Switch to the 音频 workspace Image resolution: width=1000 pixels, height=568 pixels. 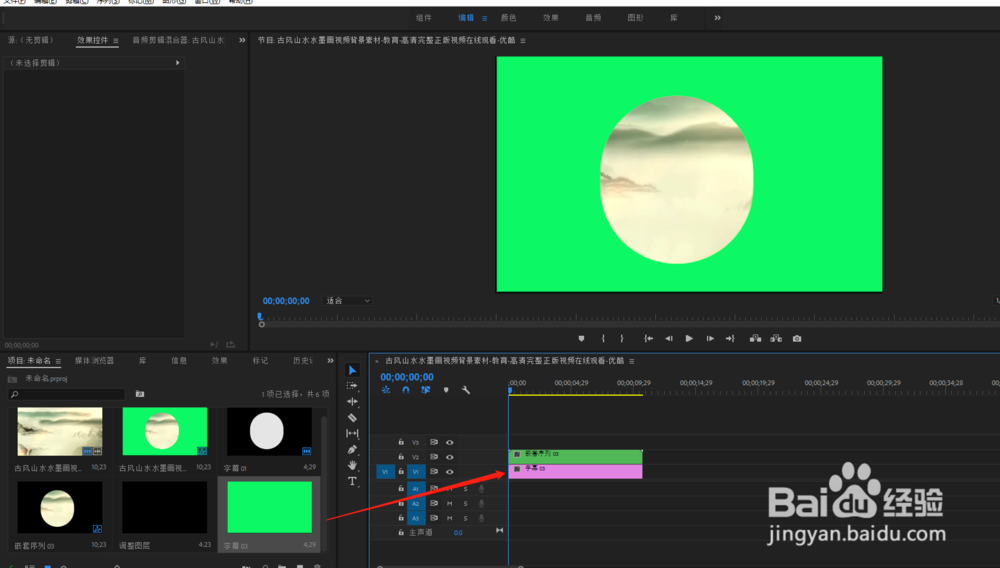[593, 18]
